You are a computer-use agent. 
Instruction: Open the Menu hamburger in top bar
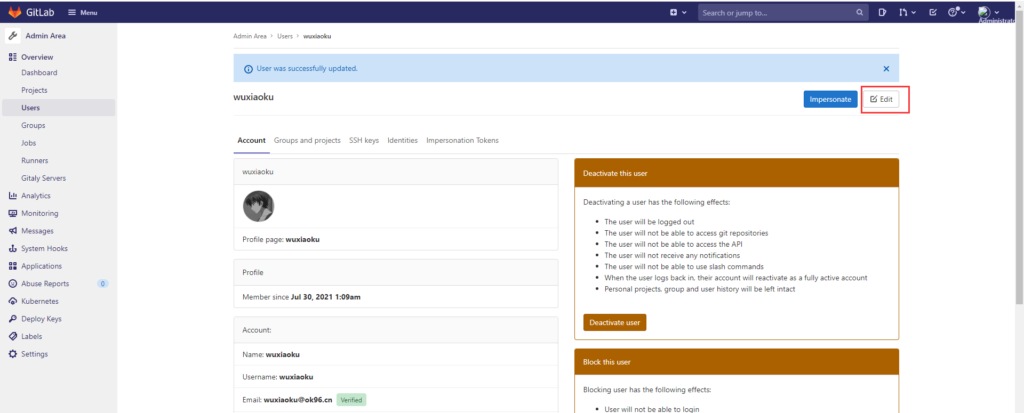coord(82,12)
